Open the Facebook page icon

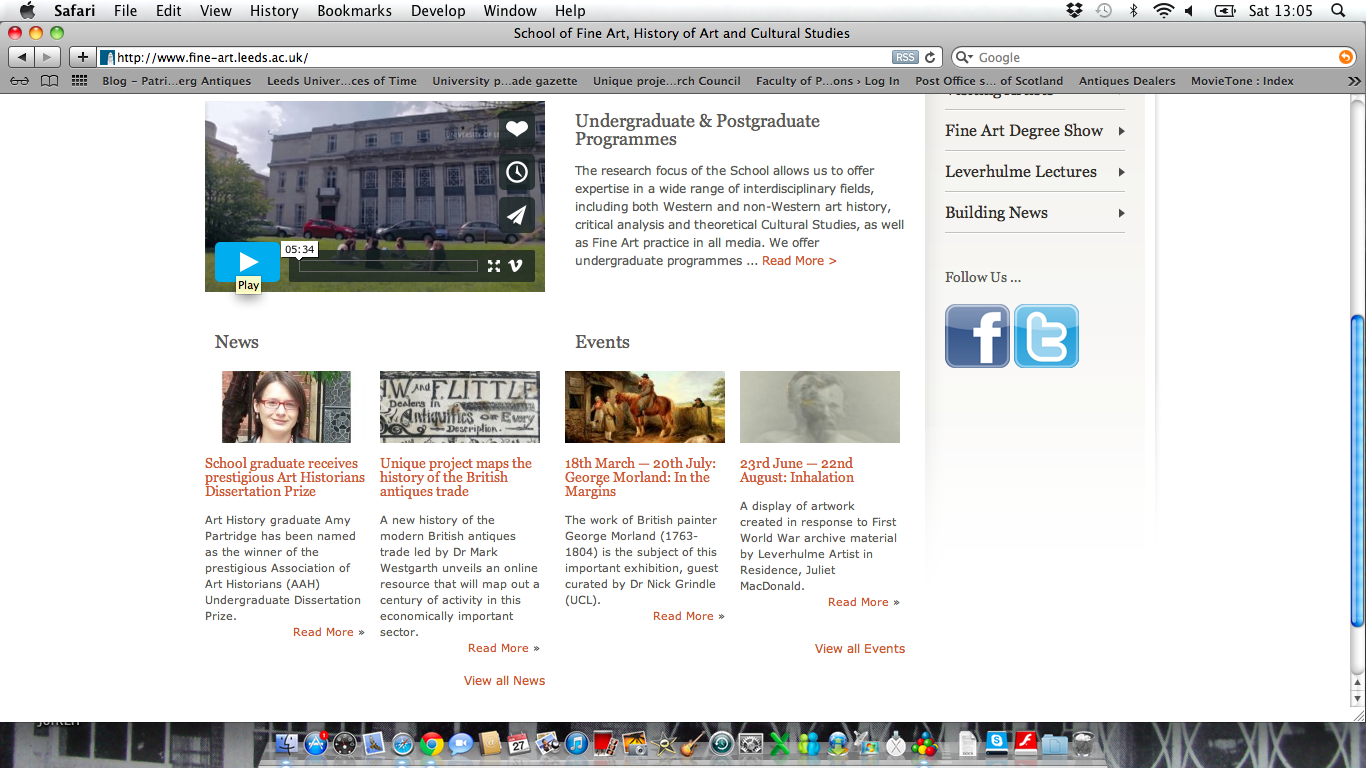(977, 336)
